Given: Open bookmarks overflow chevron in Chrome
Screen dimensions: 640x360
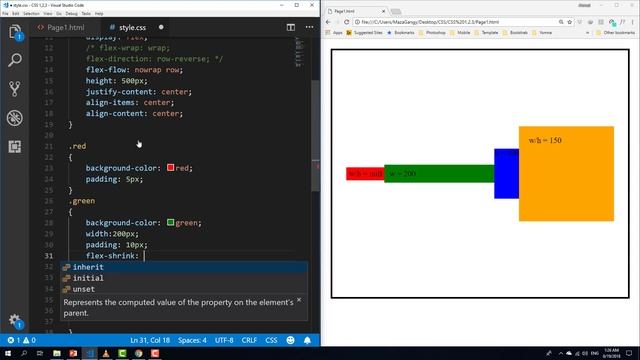Looking at the screenshot, I should [x=587, y=33].
